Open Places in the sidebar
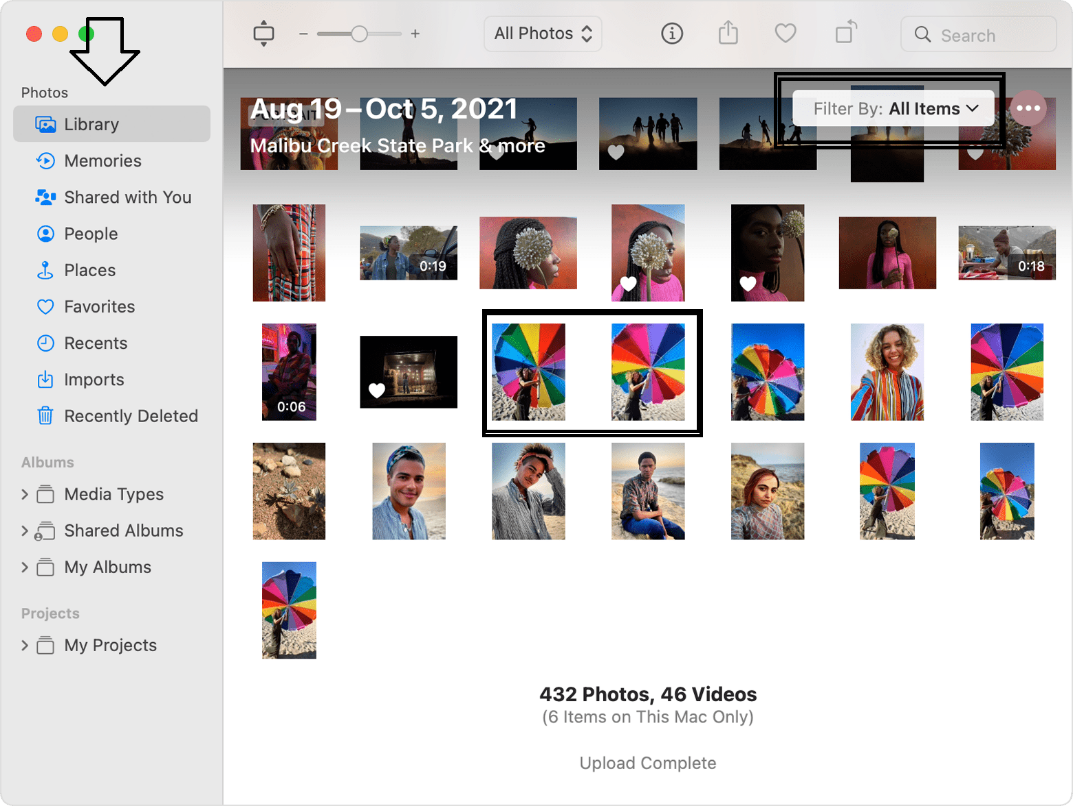This screenshot has width=1073, height=806. 90,270
